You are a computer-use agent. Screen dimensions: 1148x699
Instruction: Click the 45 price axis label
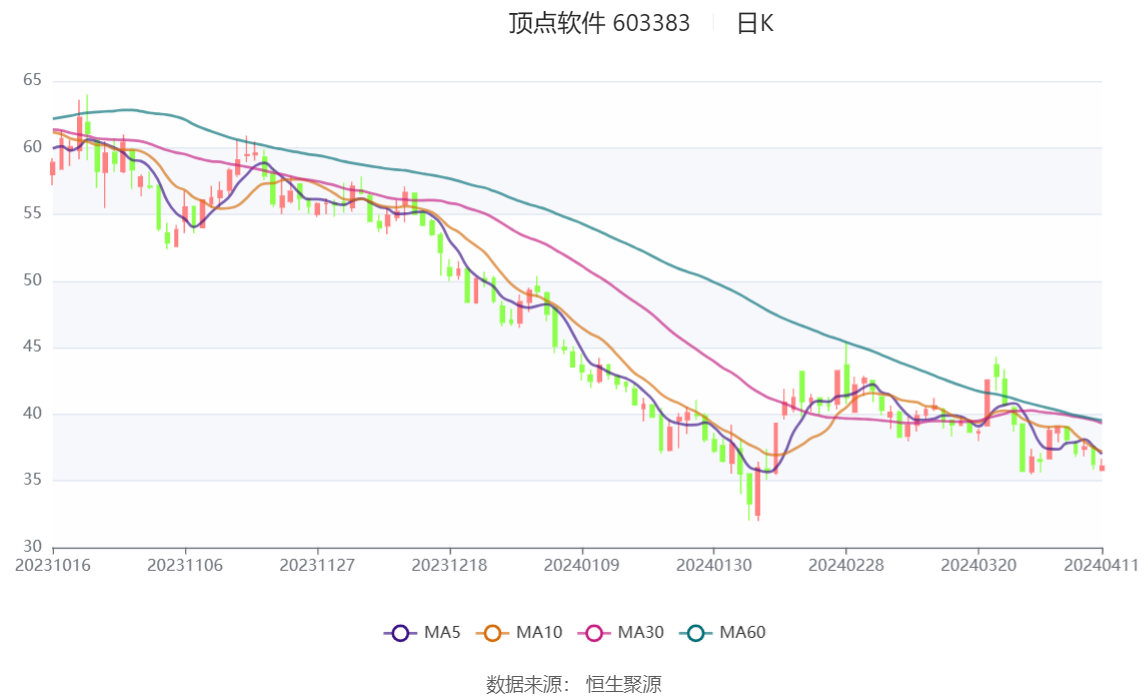(32, 347)
